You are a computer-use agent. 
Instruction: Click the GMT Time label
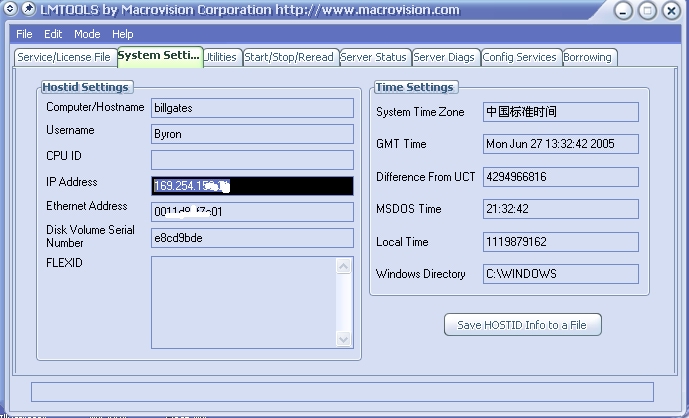(x=401, y=144)
